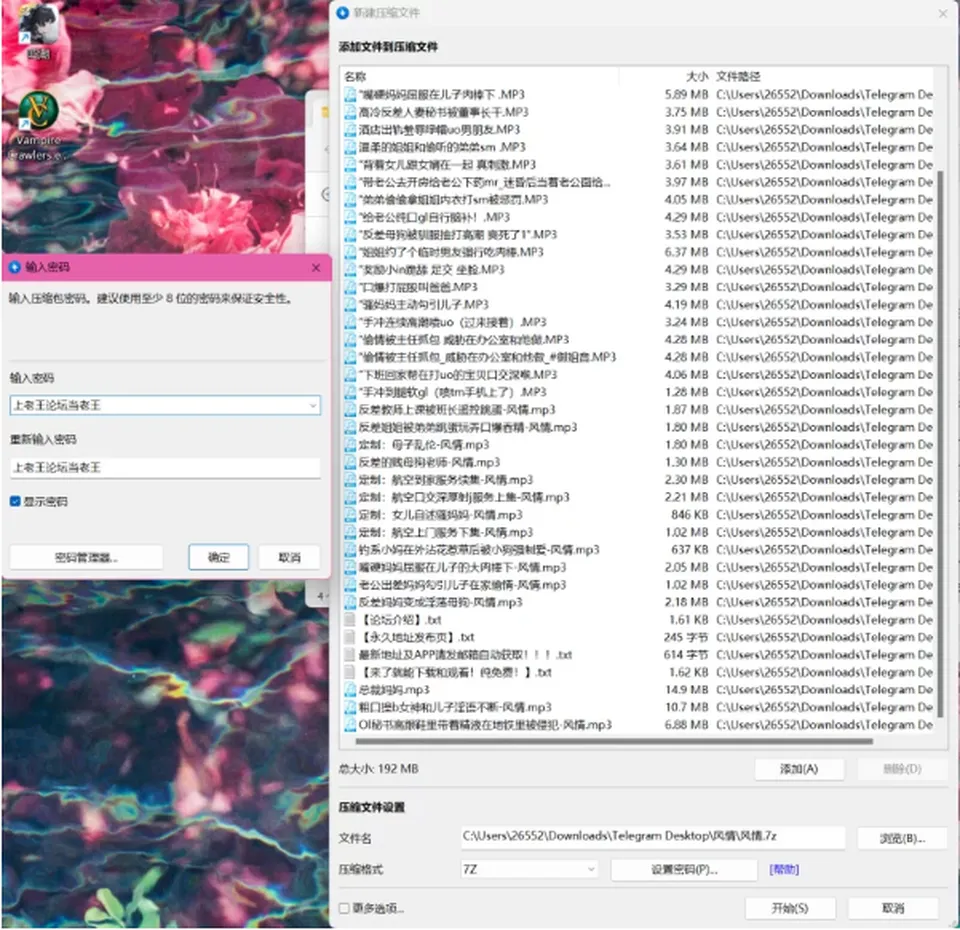Open the [帮助] link
Image resolution: width=960 pixels, height=930 pixels.
coord(784,869)
